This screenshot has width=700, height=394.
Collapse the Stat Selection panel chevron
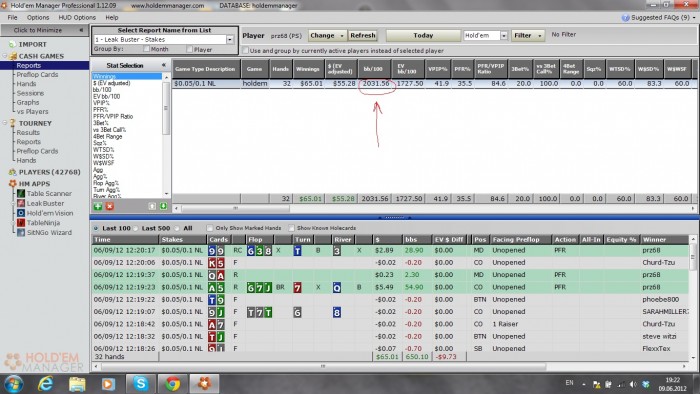pos(164,65)
